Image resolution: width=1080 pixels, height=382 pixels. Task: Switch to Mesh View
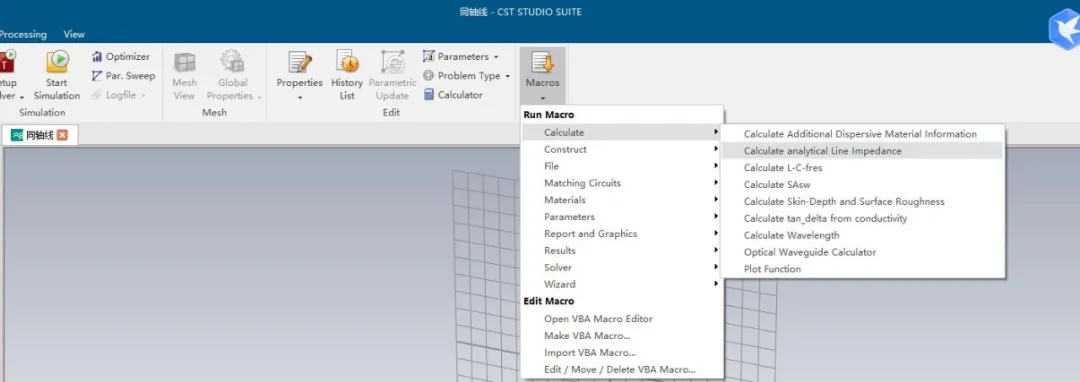(184, 76)
